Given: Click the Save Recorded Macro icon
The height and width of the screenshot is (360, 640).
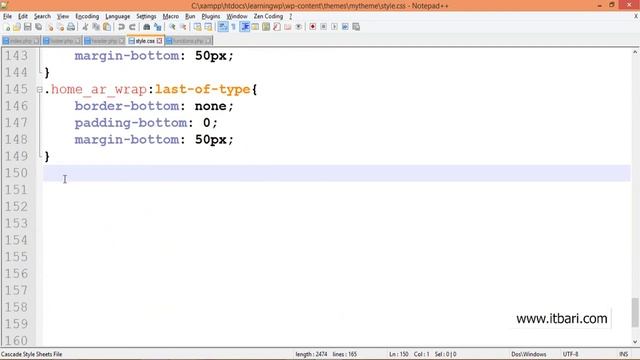Looking at the screenshot, I should [x=356, y=27].
